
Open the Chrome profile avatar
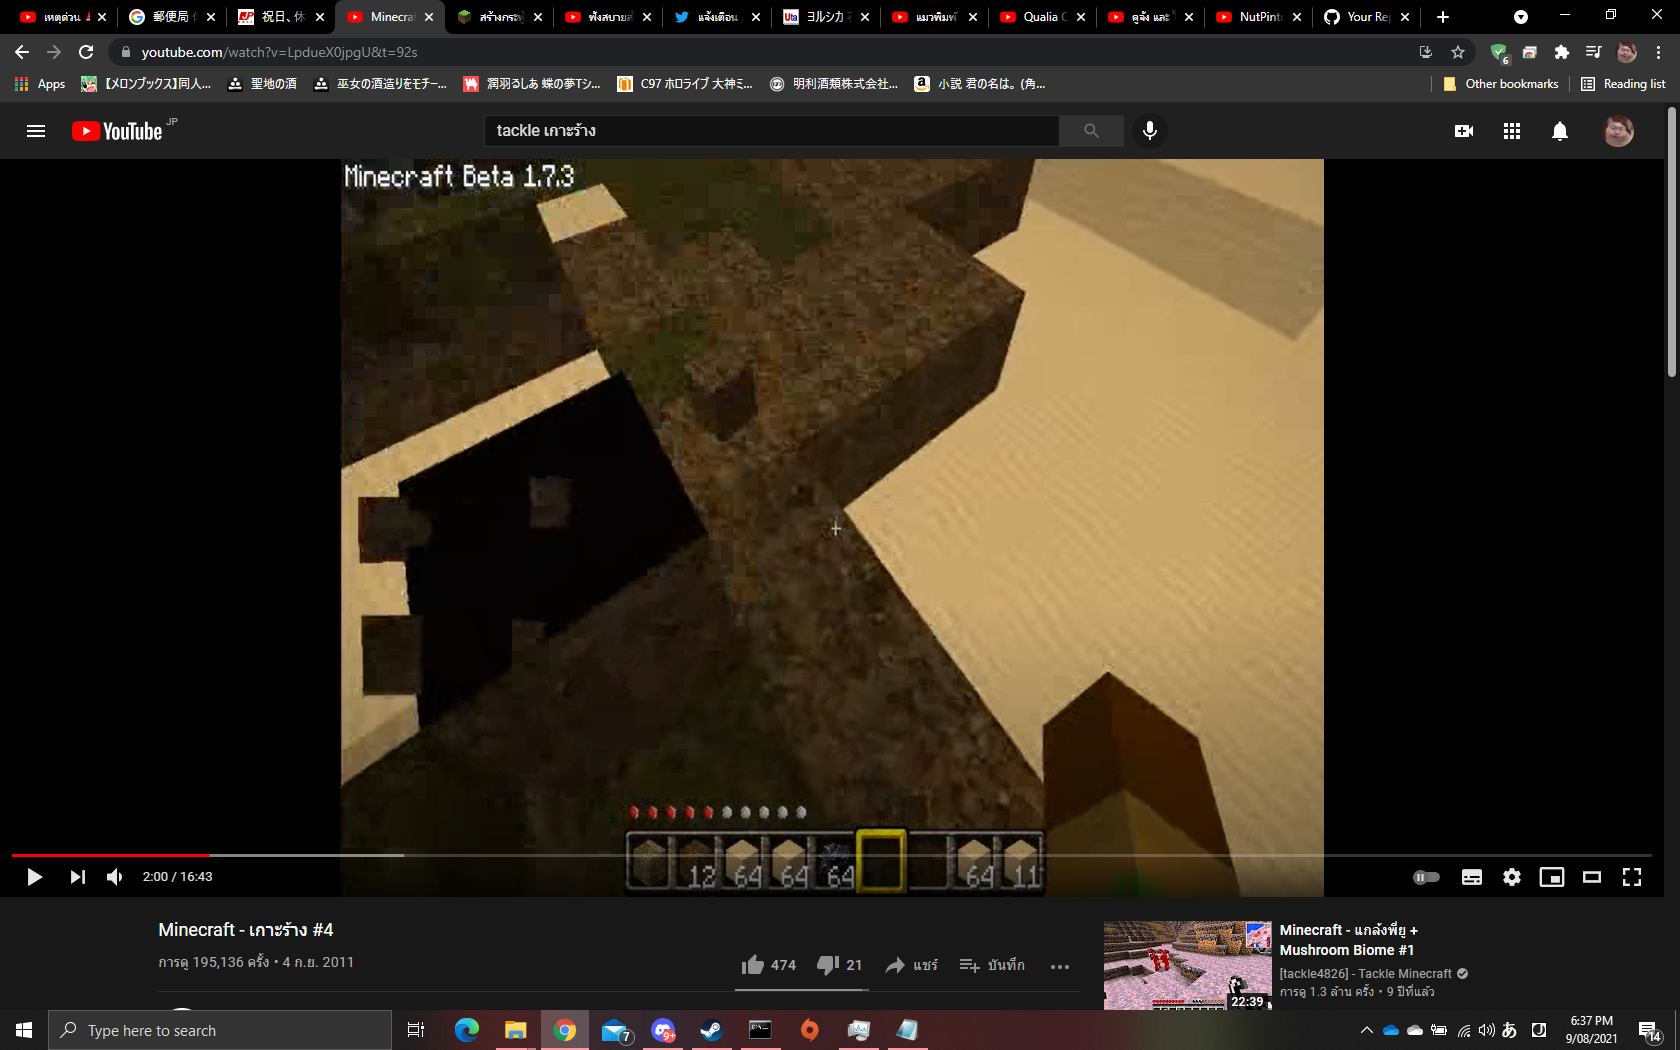tap(1627, 52)
